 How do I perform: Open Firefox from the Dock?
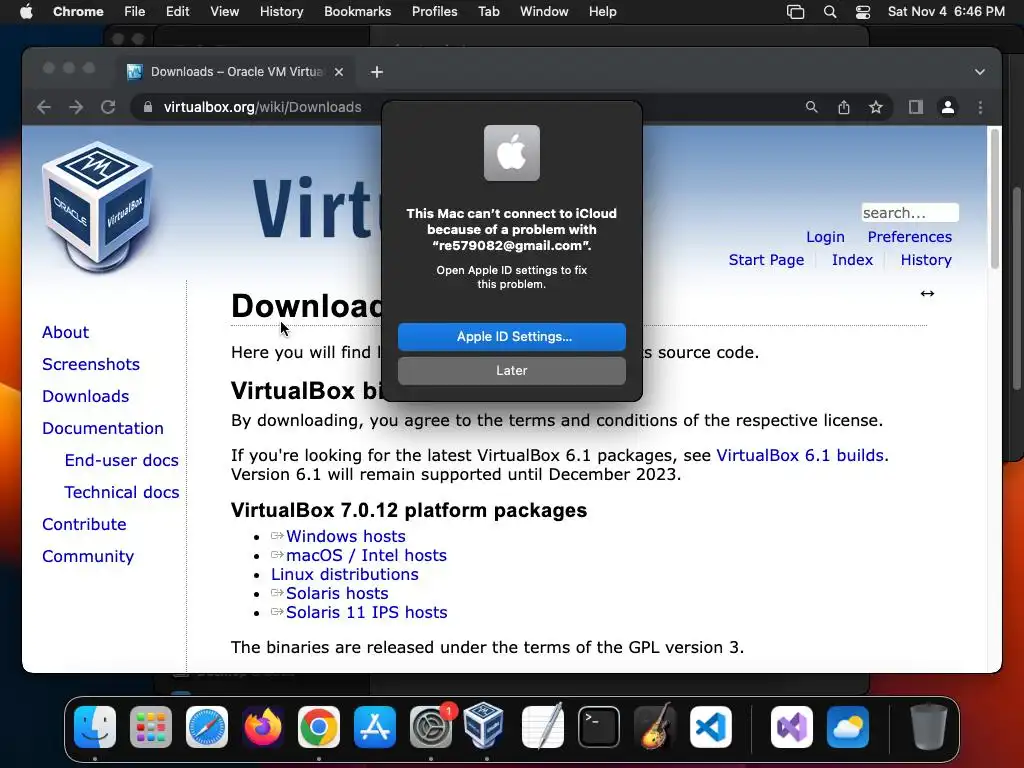point(263,727)
